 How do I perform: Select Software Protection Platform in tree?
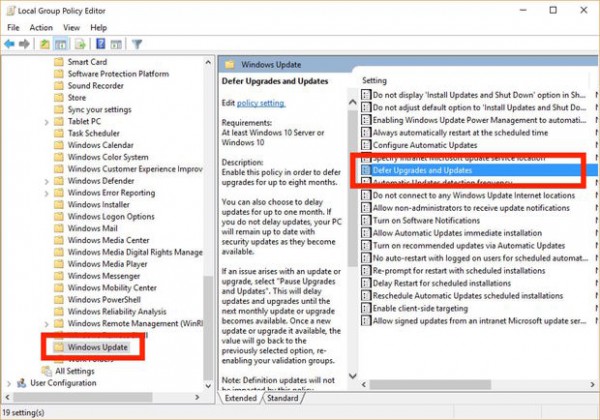[118, 74]
